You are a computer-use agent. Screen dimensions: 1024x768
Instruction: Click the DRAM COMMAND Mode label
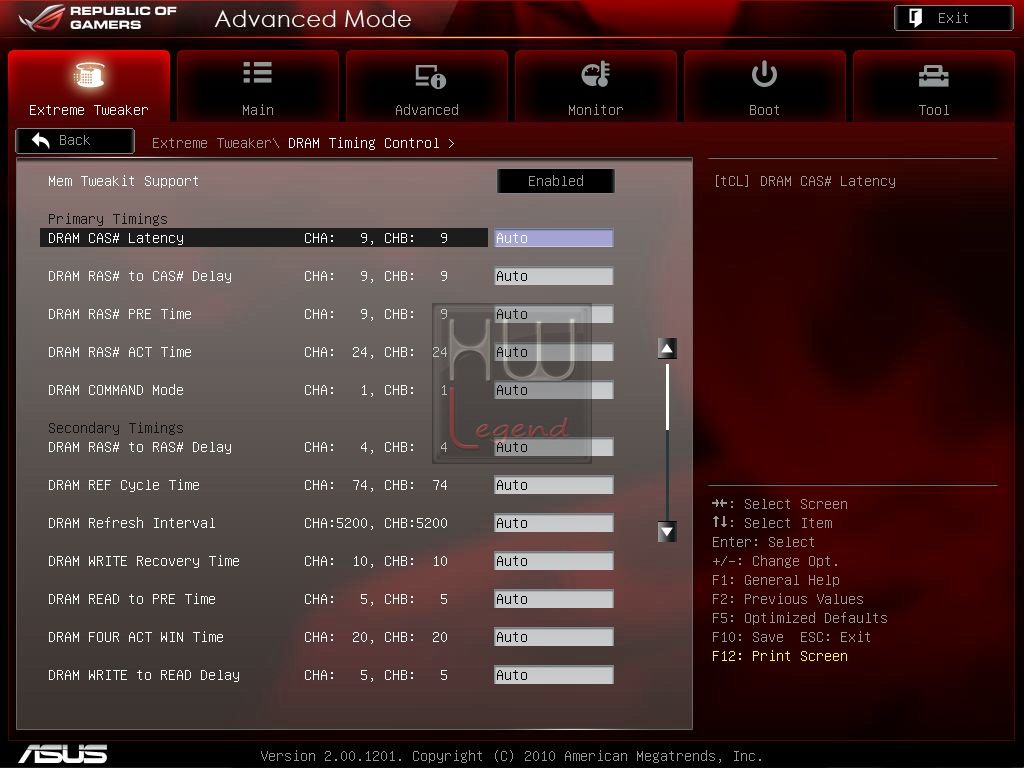(x=116, y=390)
